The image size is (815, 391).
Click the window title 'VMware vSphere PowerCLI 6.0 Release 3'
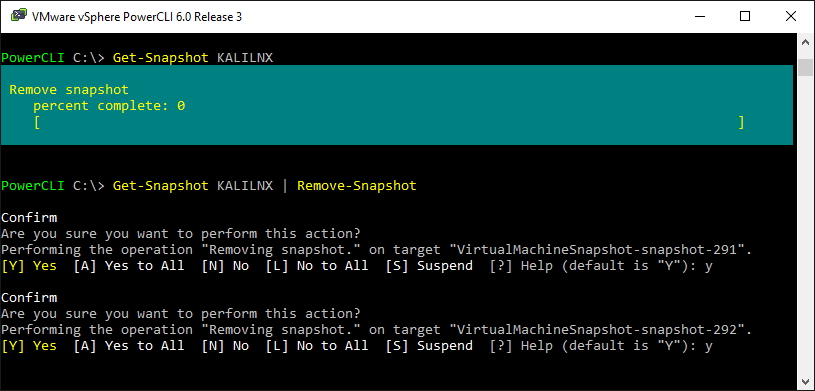click(137, 17)
